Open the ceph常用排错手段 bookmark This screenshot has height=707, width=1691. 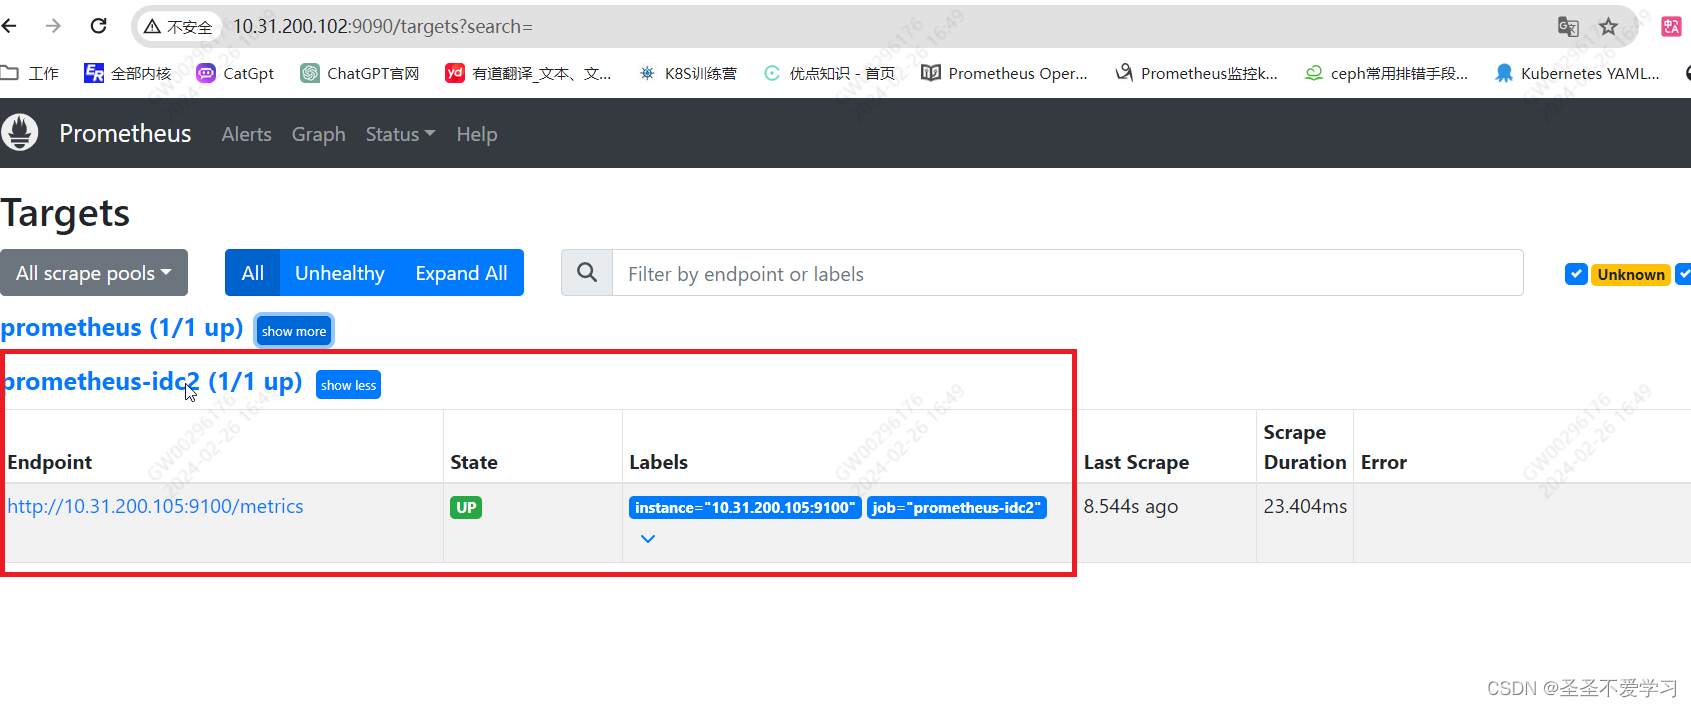coord(1387,73)
